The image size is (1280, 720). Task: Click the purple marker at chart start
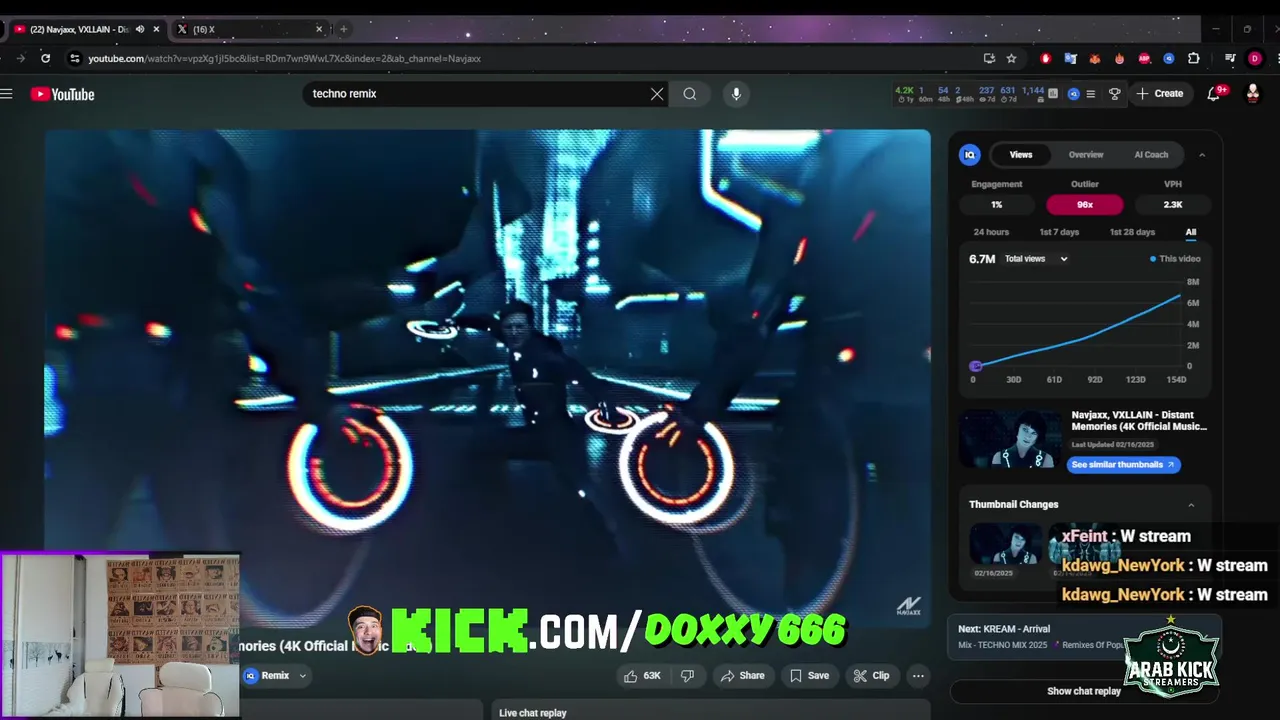pos(976,366)
